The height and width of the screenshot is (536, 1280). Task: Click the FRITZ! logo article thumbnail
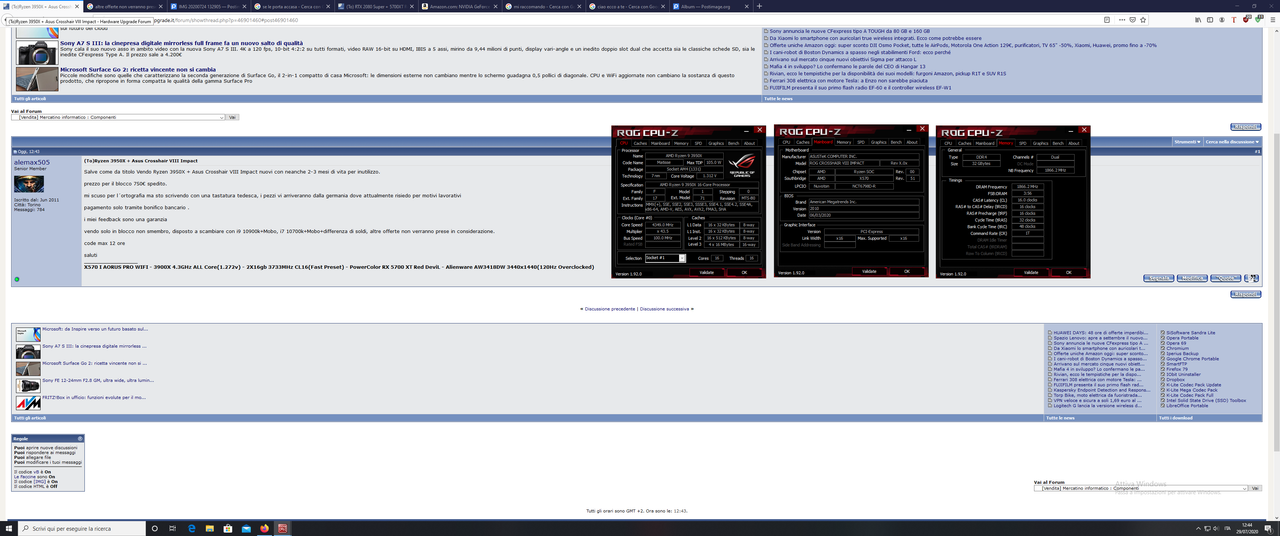28,402
